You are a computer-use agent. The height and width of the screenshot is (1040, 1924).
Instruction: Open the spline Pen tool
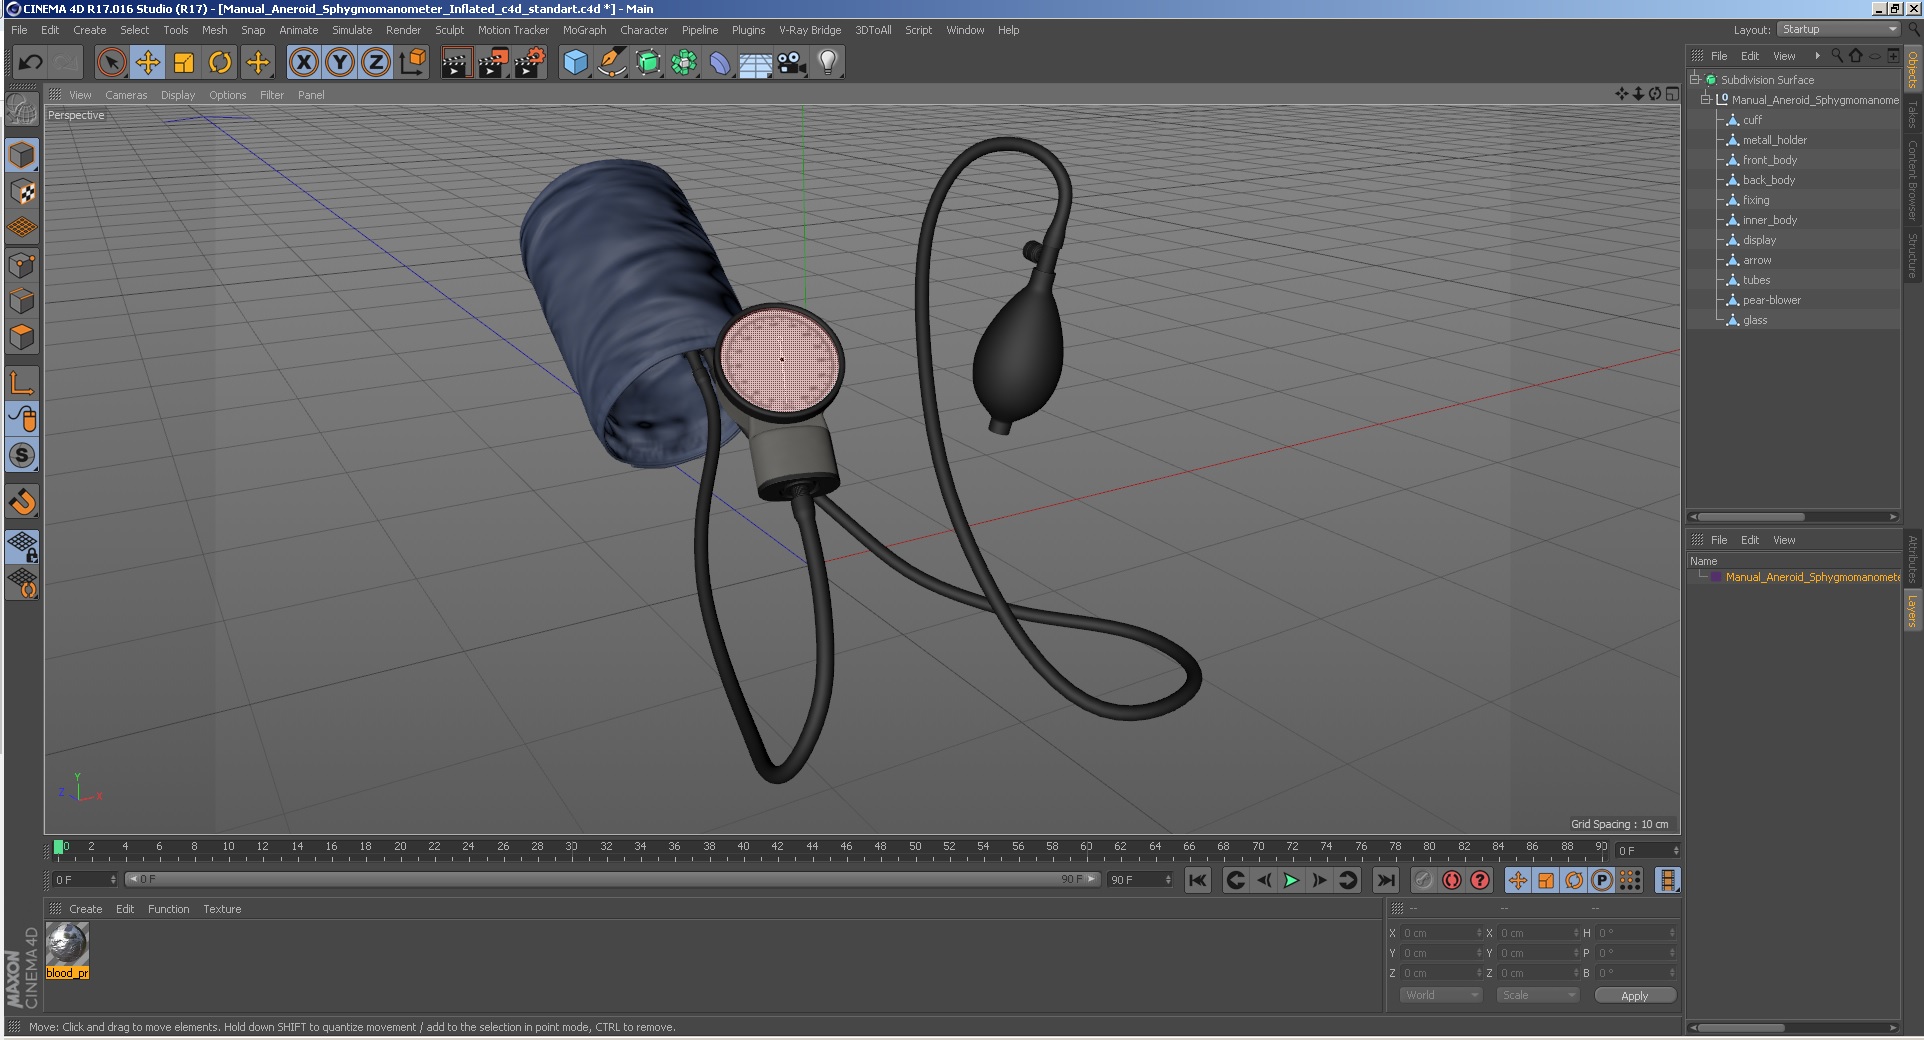click(x=611, y=63)
